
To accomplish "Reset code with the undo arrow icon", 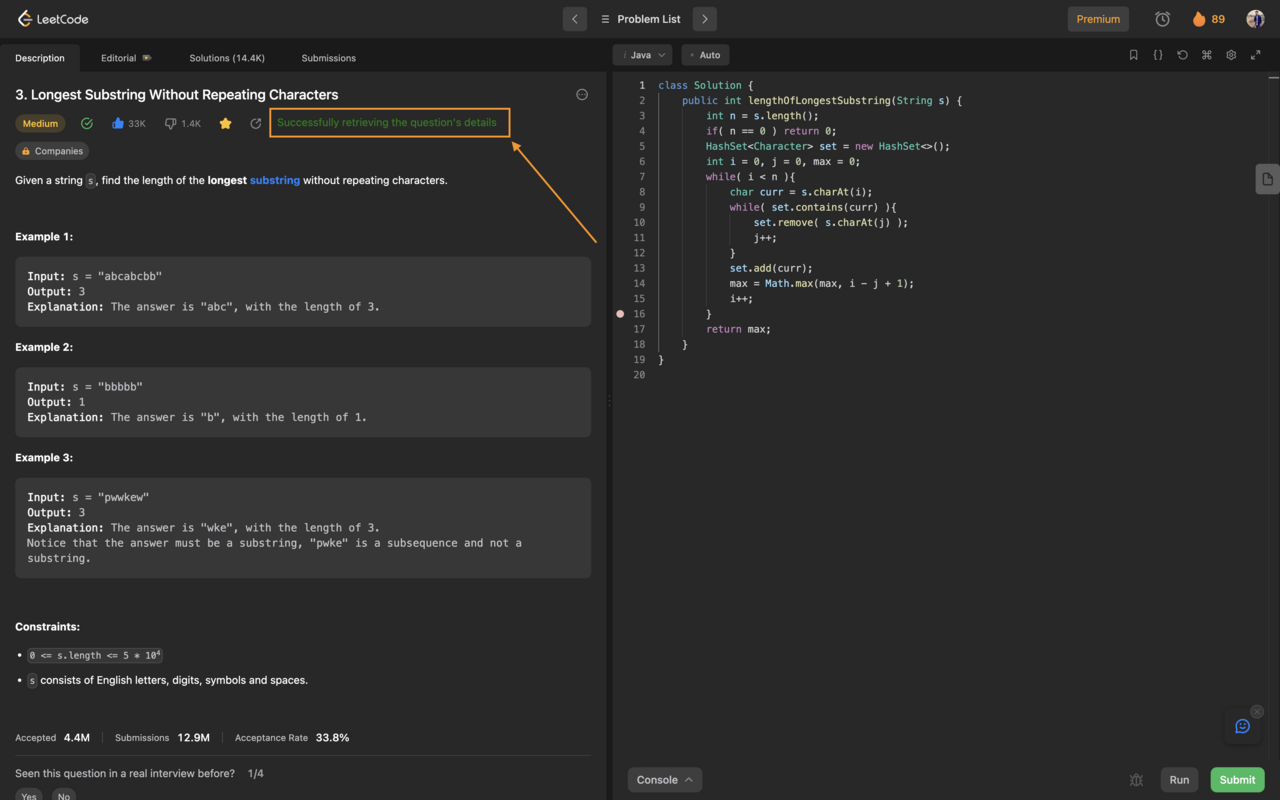I will (x=1182, y=55).
